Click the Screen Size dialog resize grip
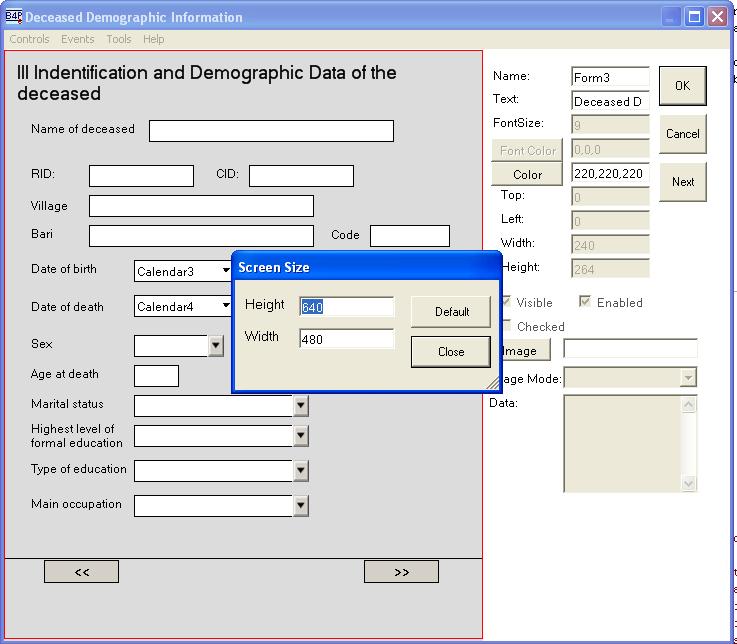 click(x=493, y=383)
